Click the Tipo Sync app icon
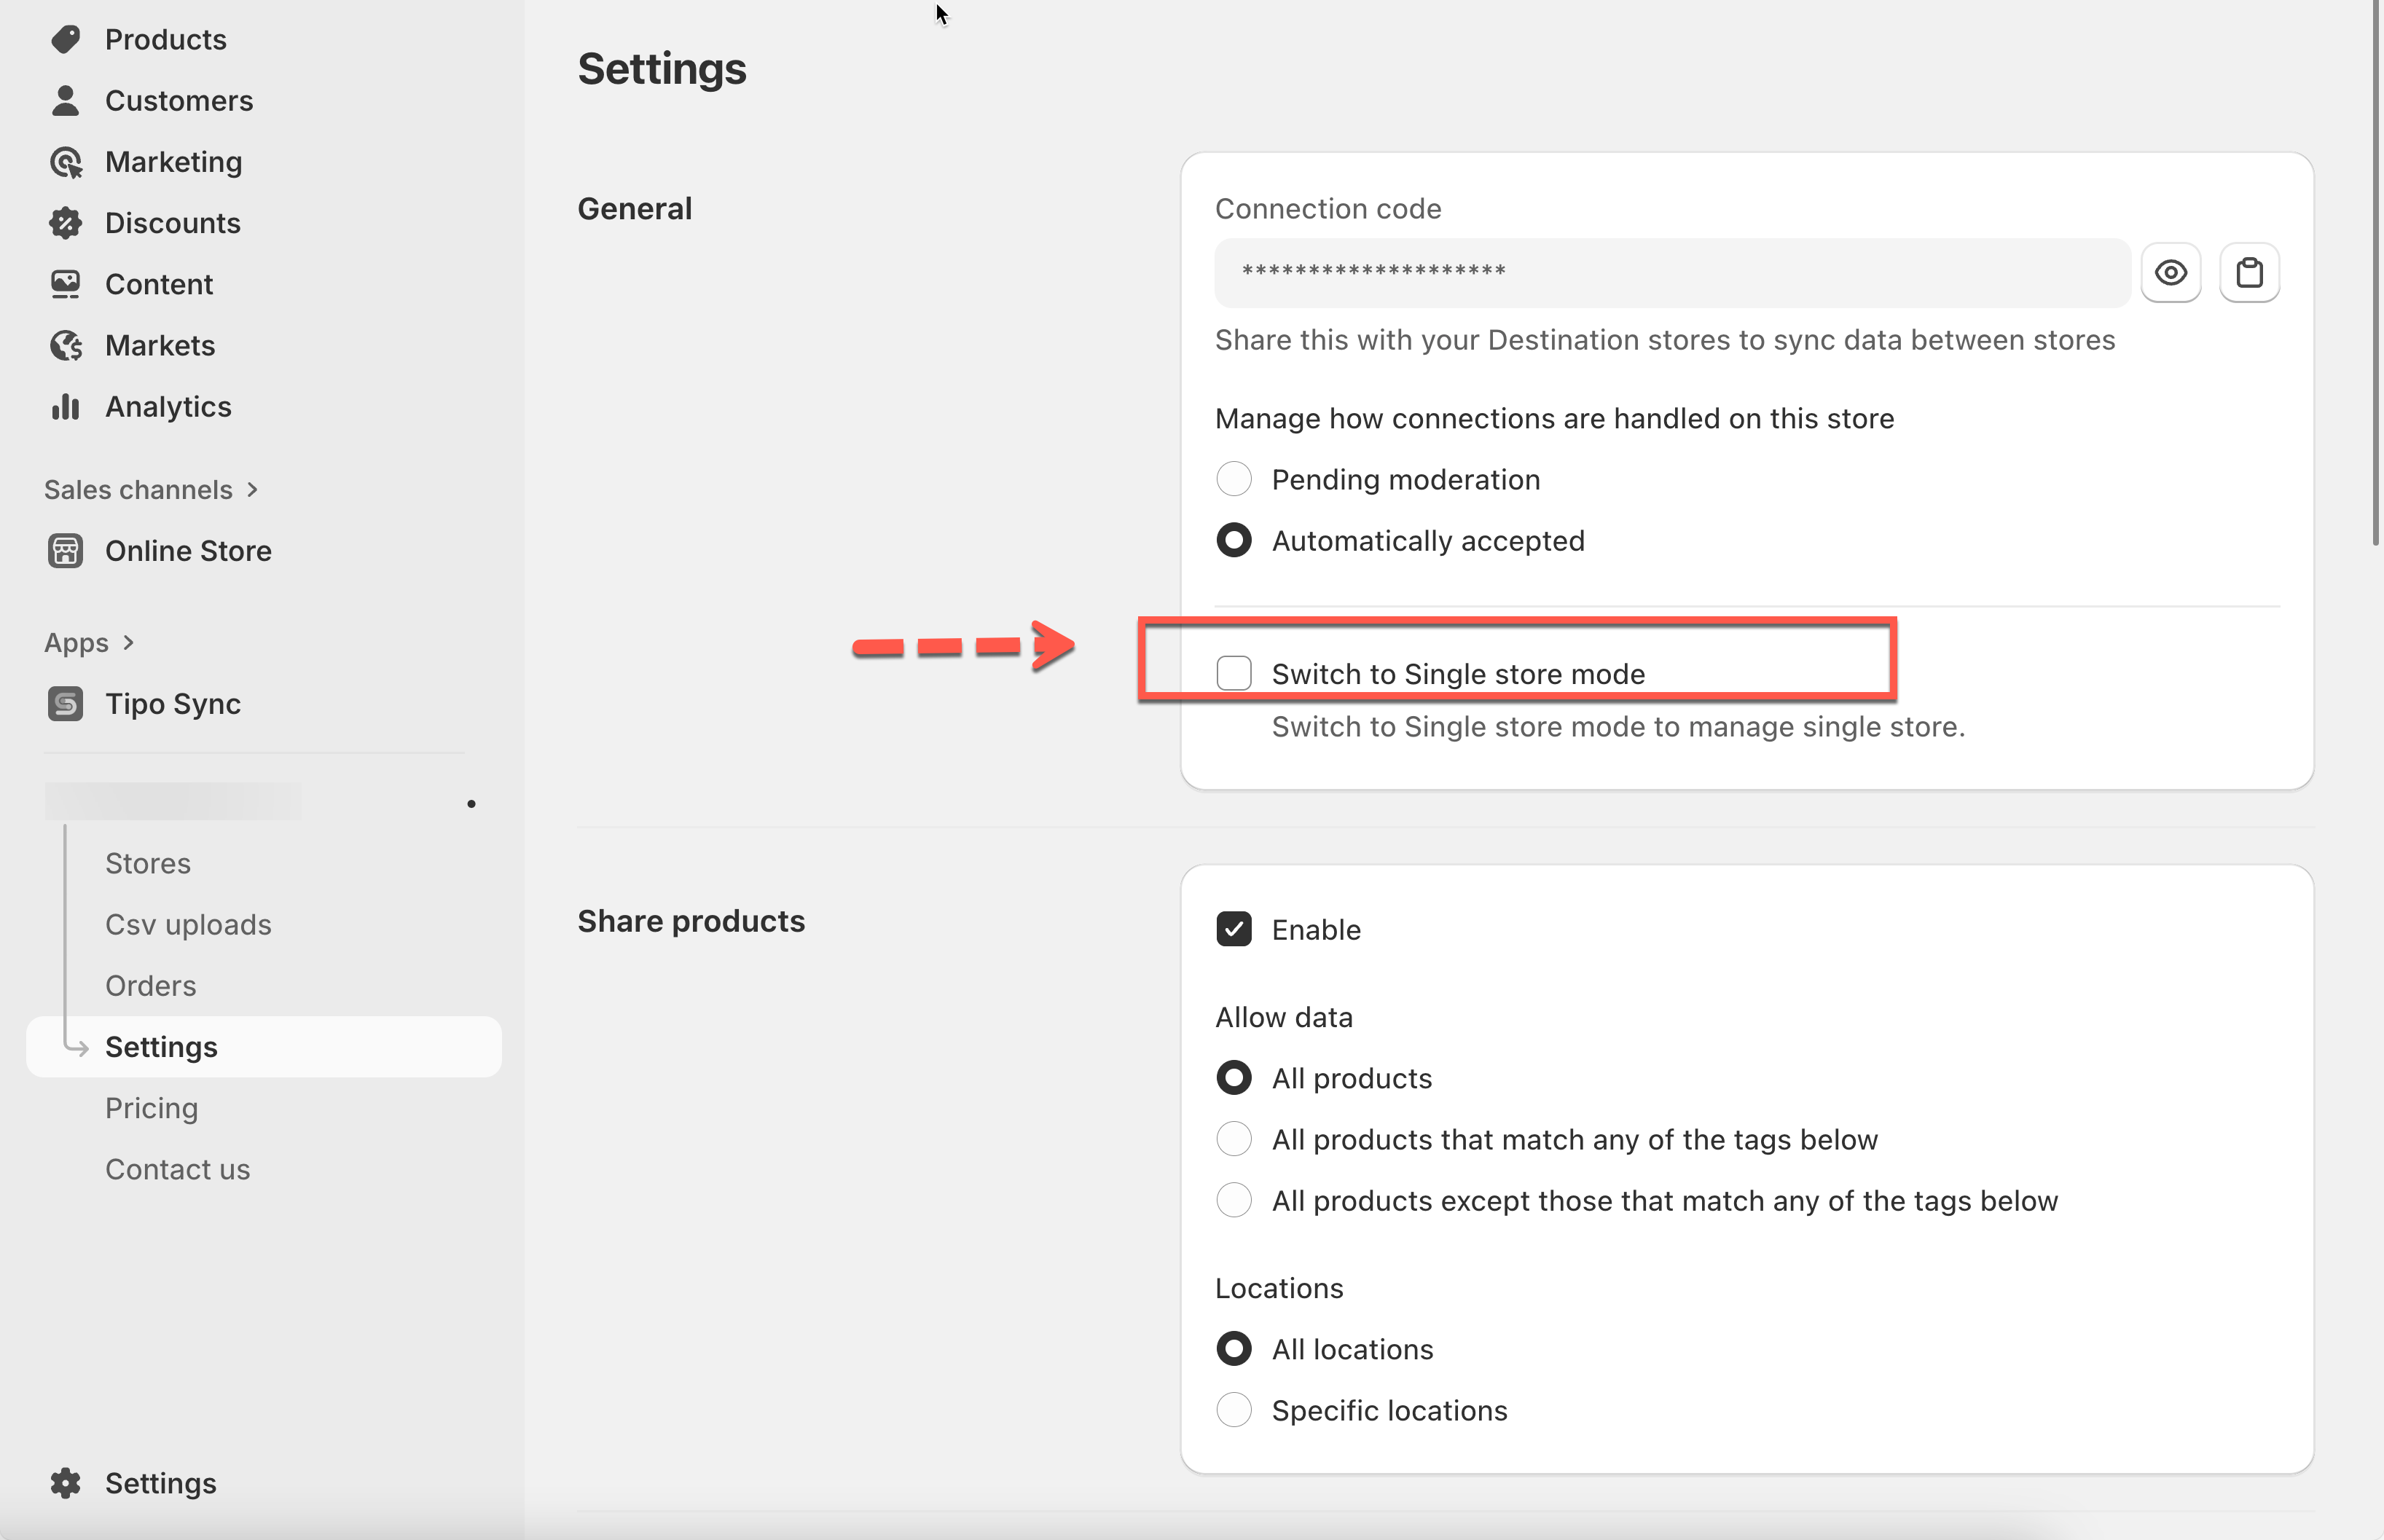 pos(66,704)
